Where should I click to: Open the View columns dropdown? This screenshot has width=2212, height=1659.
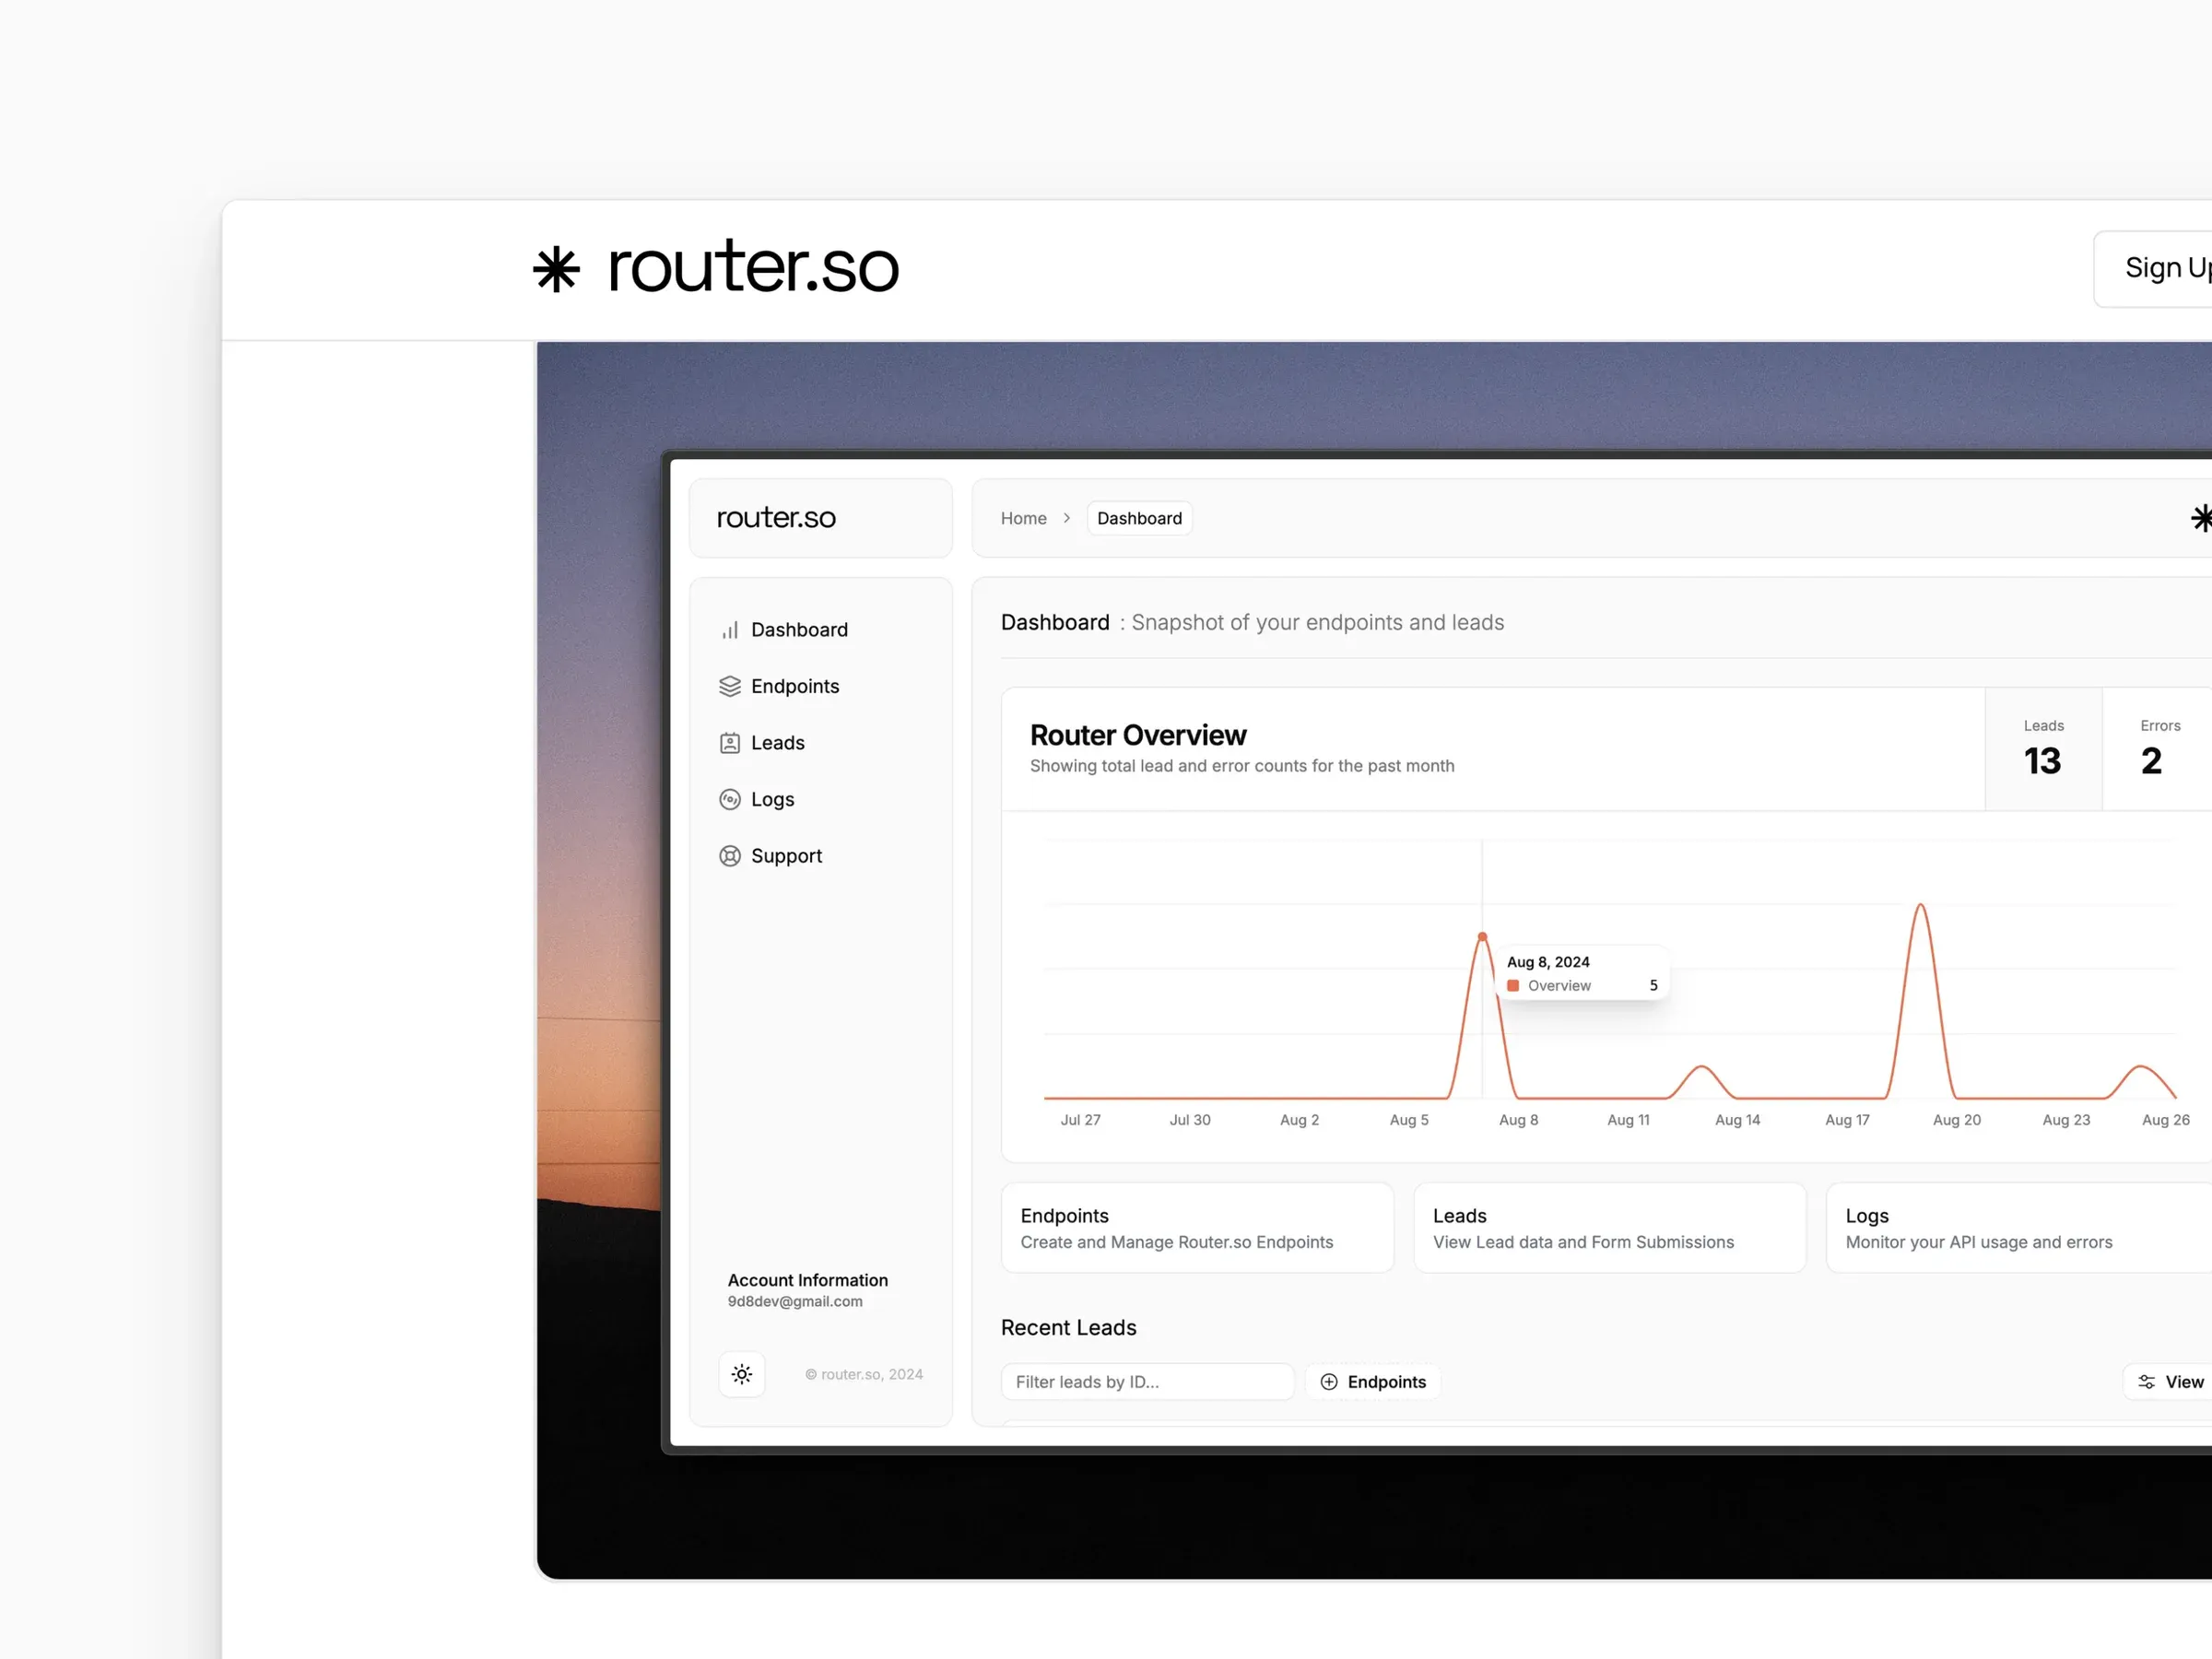click(2168, 1382)
